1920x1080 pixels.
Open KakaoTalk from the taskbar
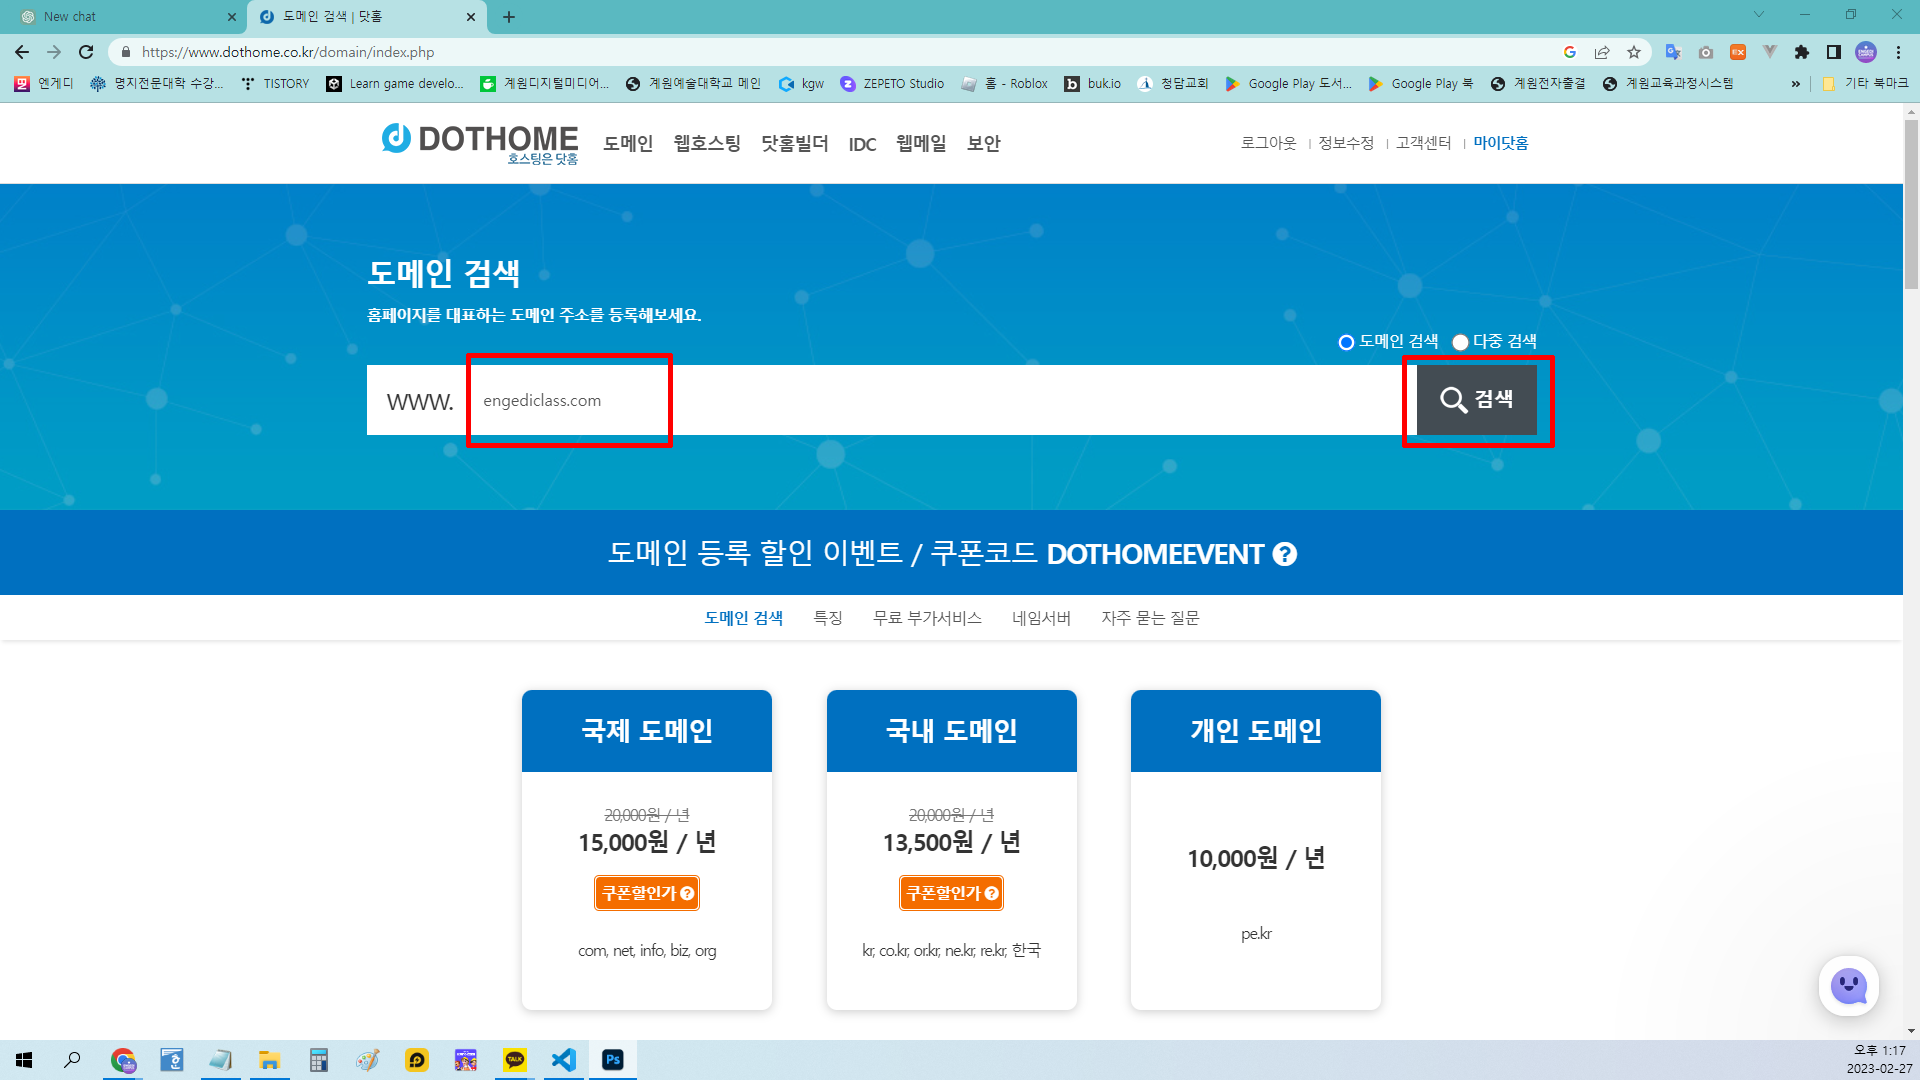pos(514,1060)
